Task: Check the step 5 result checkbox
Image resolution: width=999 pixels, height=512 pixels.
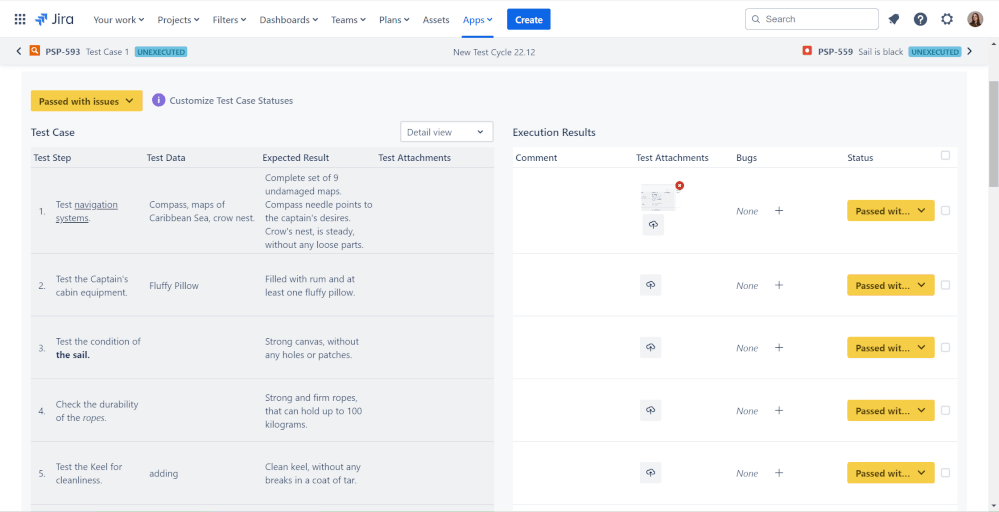Action: (x=945, y=473)
